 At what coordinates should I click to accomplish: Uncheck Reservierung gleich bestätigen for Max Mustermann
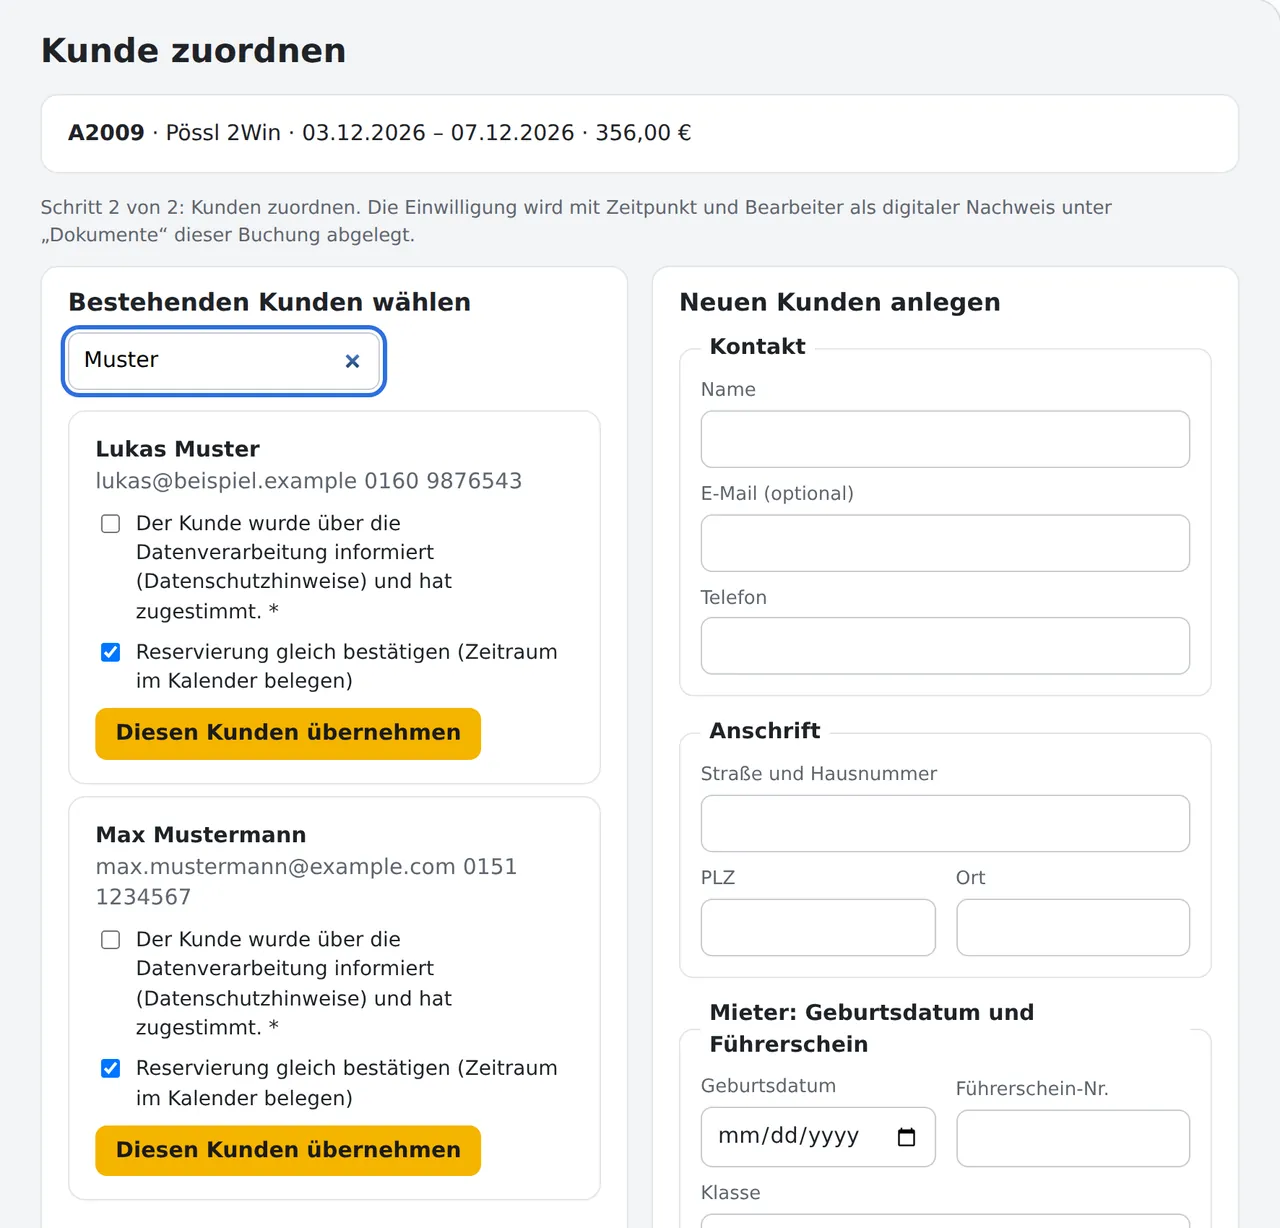111,1068
